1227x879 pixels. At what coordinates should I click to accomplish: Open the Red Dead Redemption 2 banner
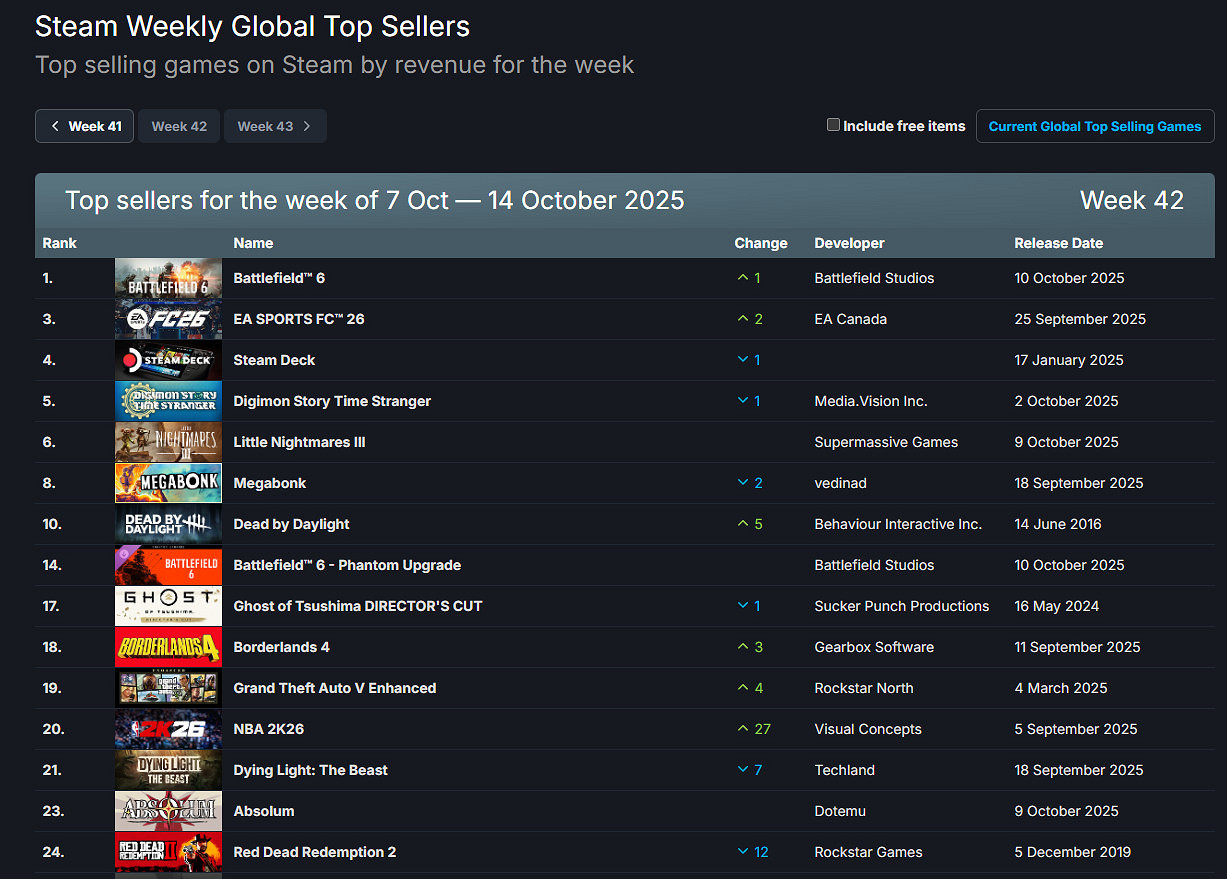(168, 852)
